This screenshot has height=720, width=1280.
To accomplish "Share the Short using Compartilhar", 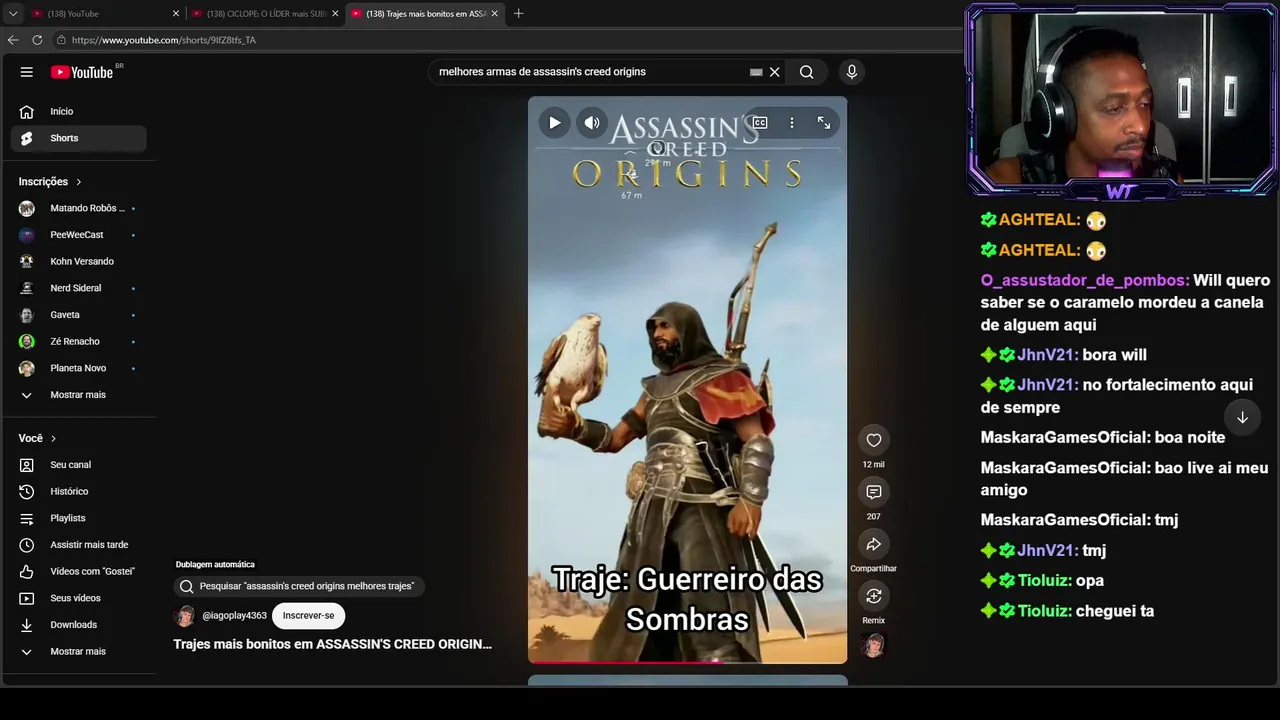I will [874, 544].
